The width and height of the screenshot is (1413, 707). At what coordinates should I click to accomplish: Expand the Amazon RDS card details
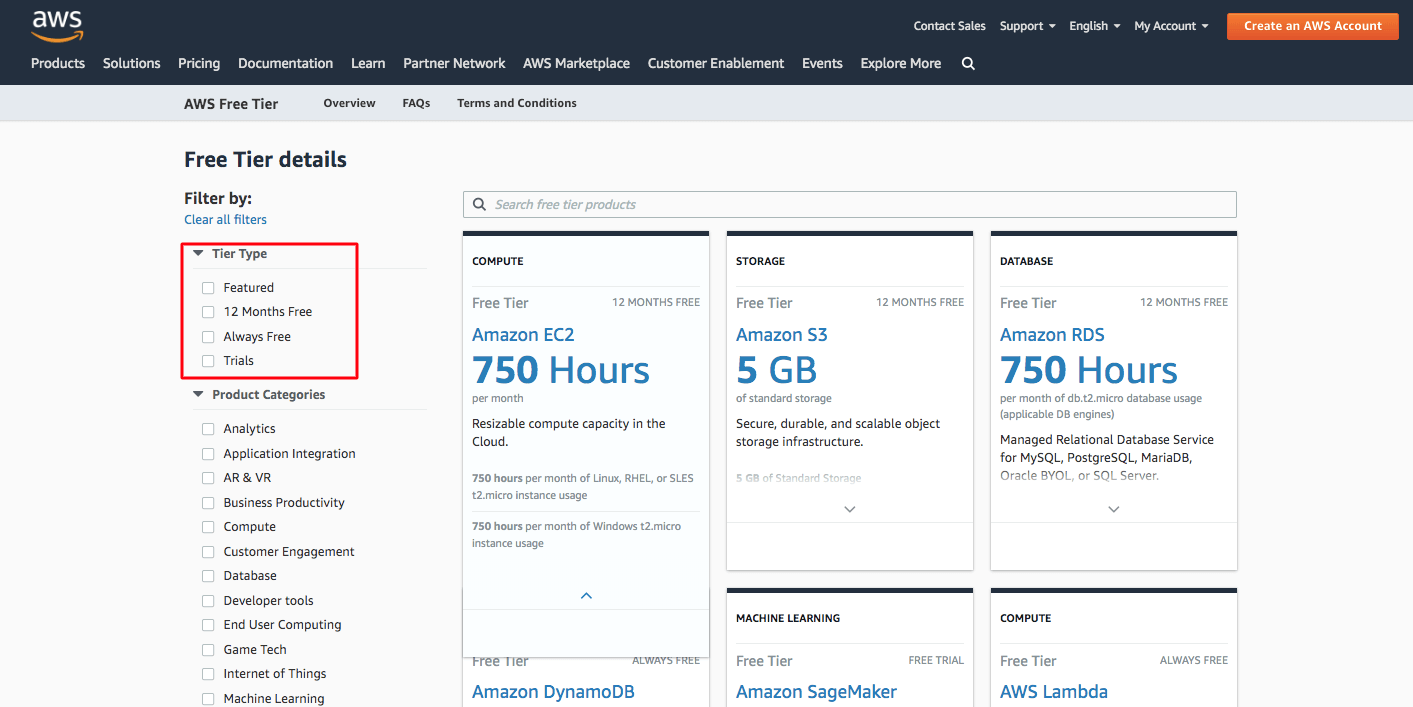(1114, 509)
